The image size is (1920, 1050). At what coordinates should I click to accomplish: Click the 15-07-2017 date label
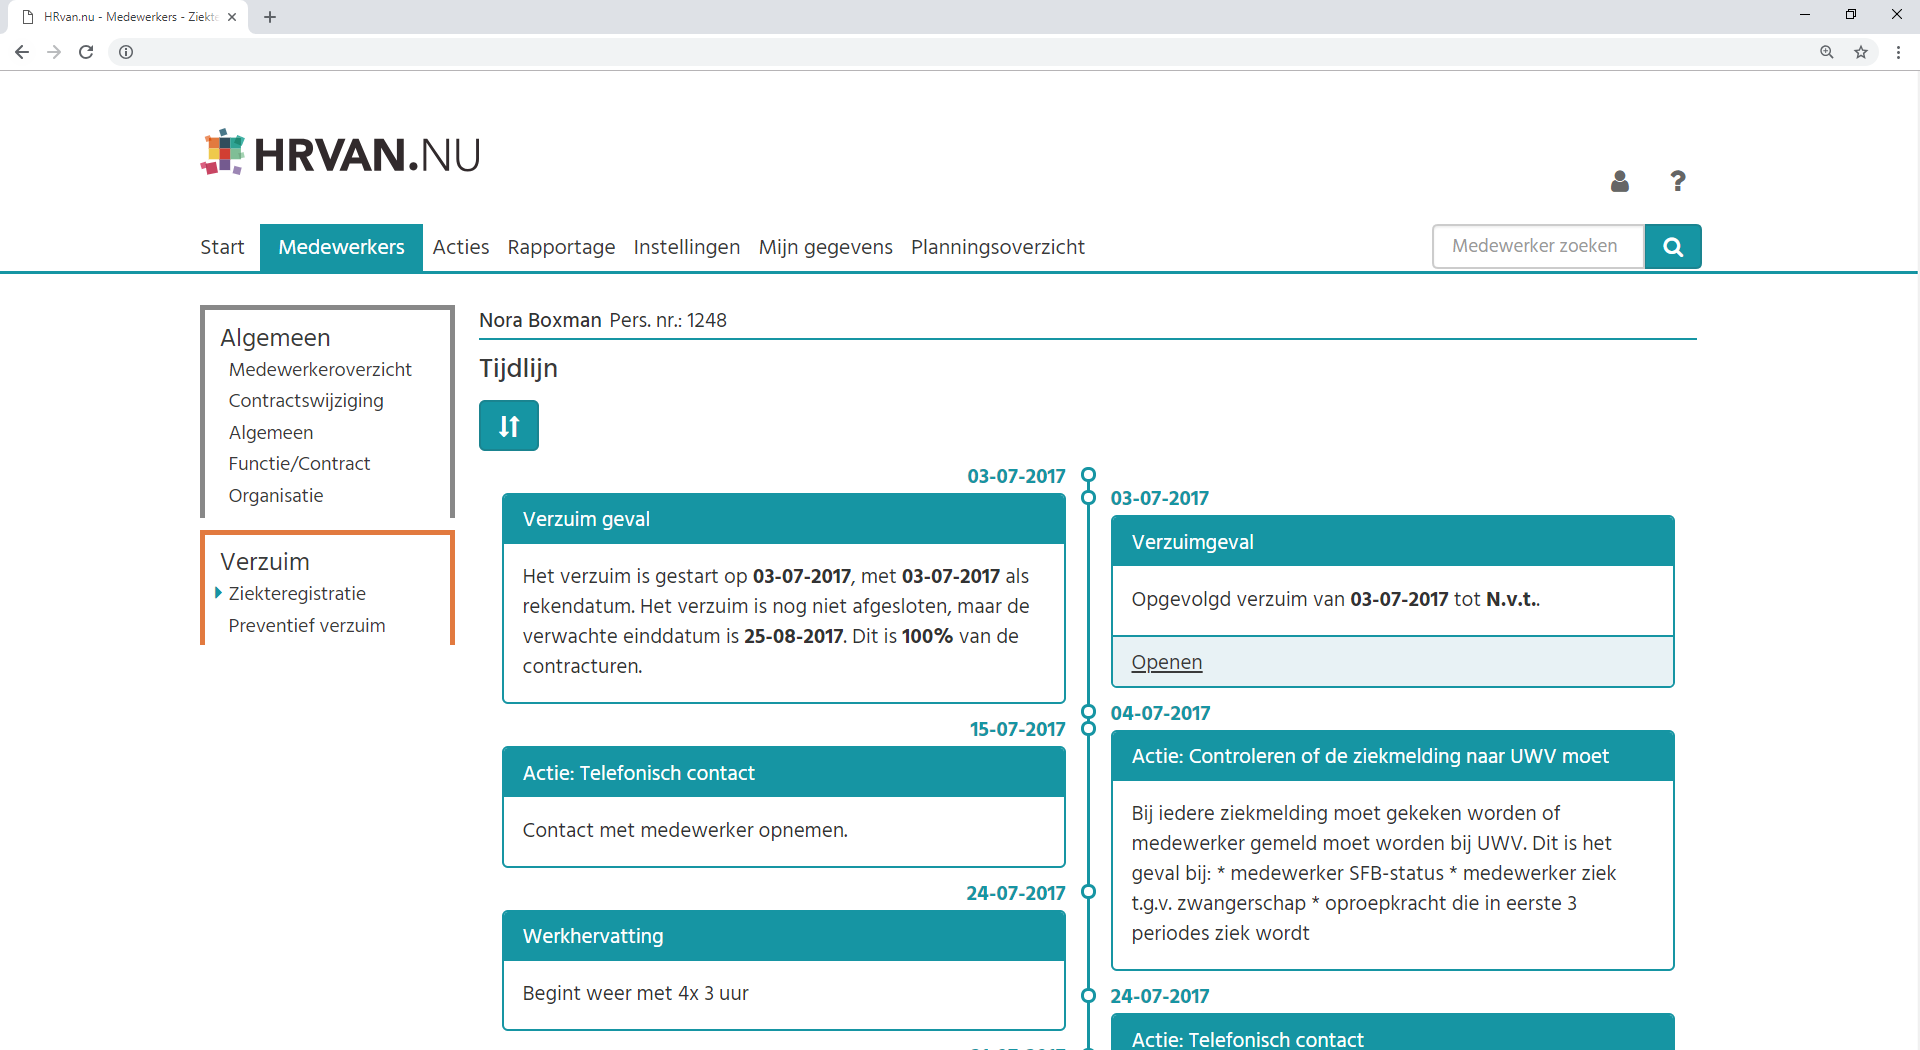(1017, 729)
